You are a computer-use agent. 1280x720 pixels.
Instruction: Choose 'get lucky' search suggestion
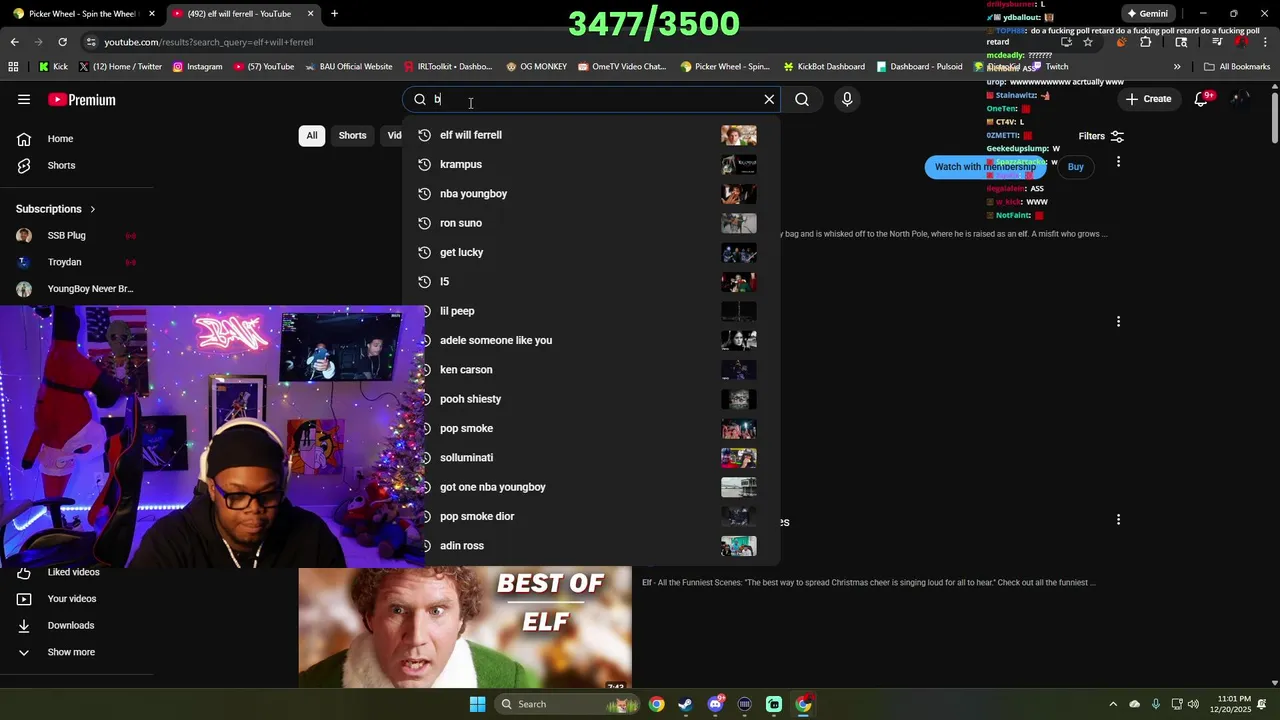[x=590, y=252]
